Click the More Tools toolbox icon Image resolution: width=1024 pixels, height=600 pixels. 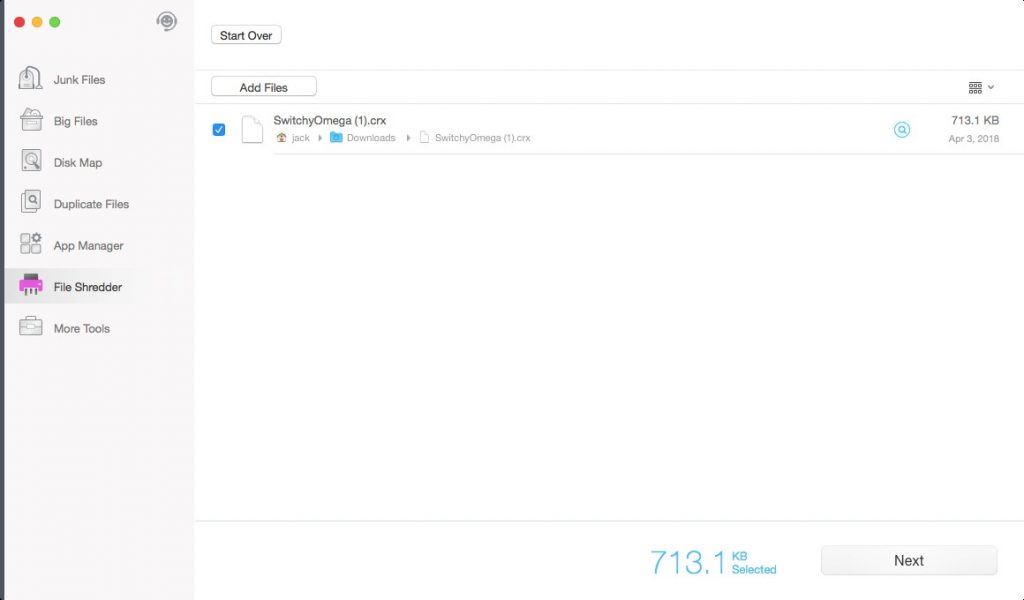tap(30, 327)
